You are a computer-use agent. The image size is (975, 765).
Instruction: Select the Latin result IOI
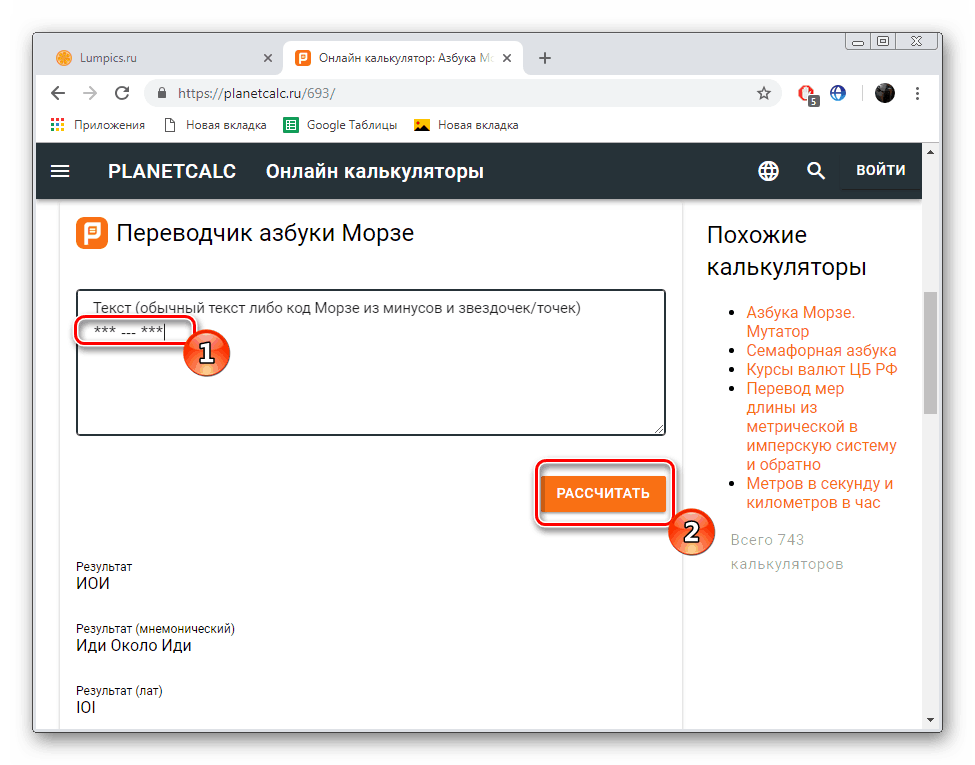[x=86, y=707]
